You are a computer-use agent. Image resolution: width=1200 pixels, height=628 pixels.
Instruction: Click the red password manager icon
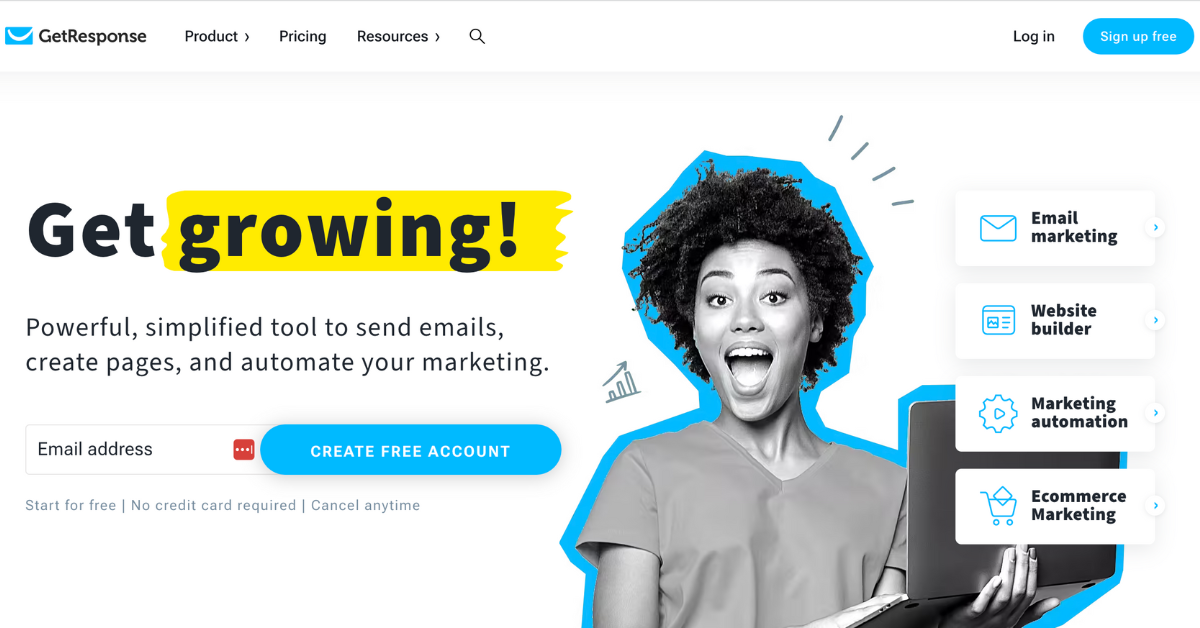(244, 450)
